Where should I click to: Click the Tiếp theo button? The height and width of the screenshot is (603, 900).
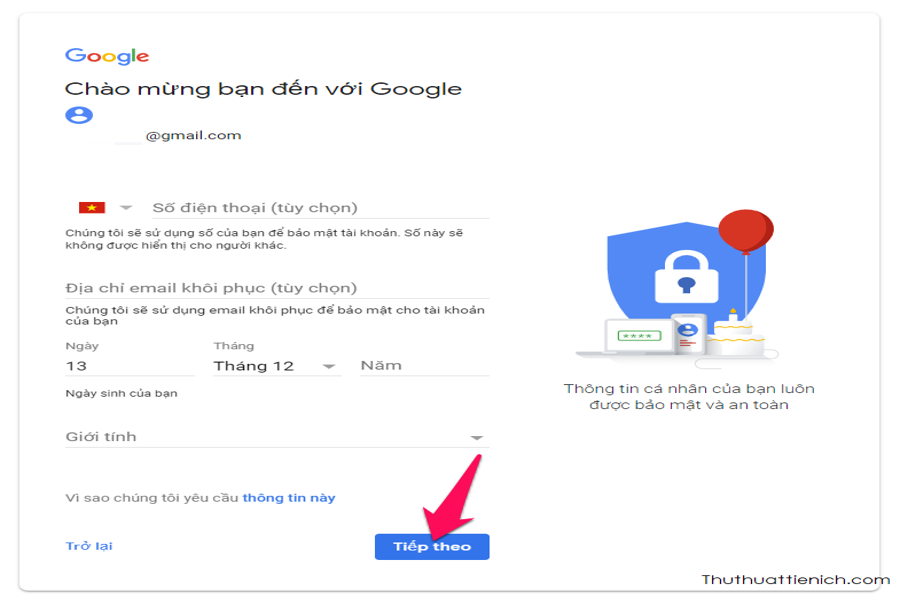tap(432, 547)
